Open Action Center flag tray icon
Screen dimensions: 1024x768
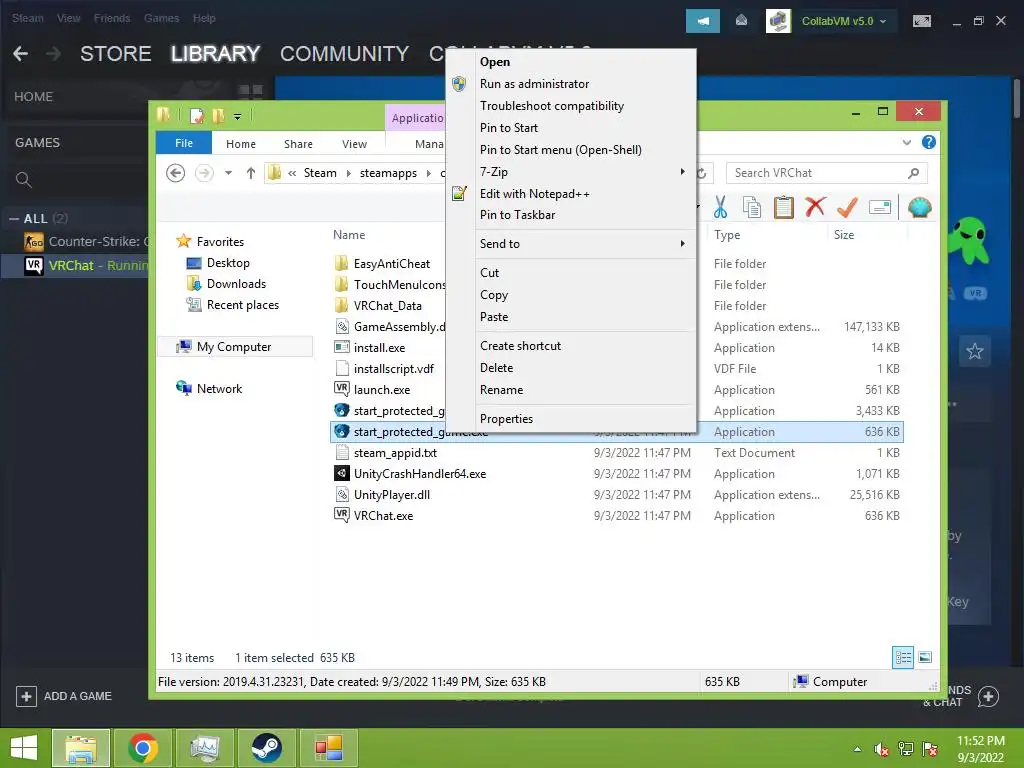(x=930, y=749)
